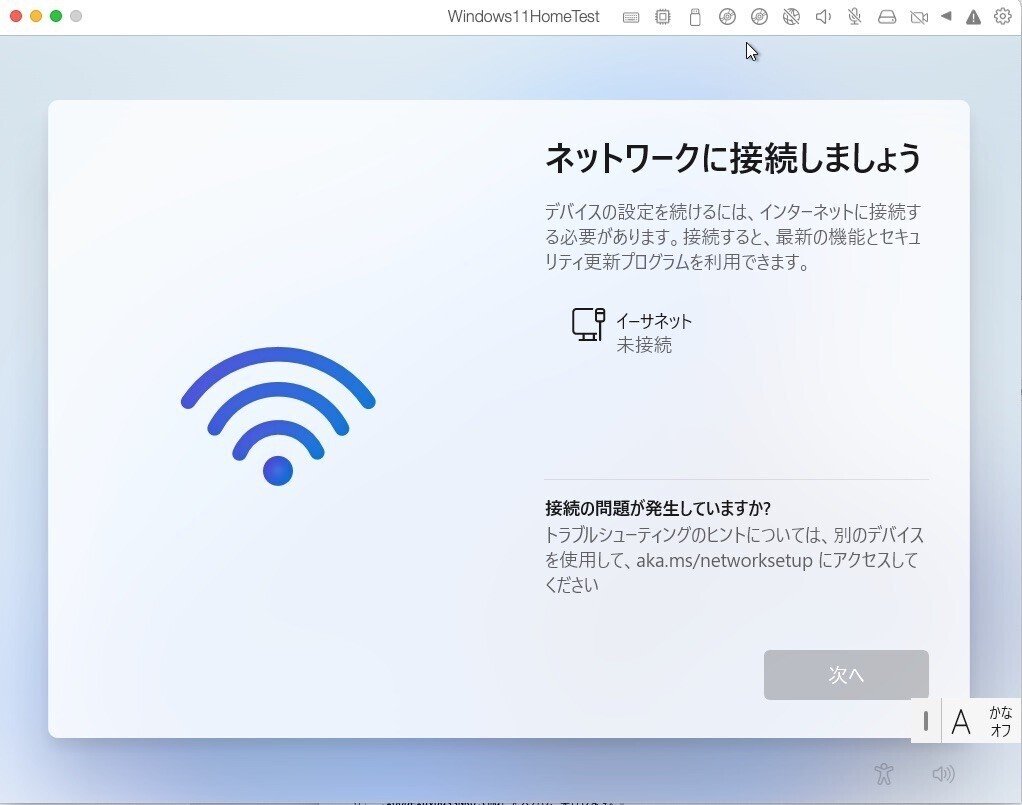Viewport: 1022px width, 805px height.
Task: Close the VM window with red button
Action: (16, 16)
